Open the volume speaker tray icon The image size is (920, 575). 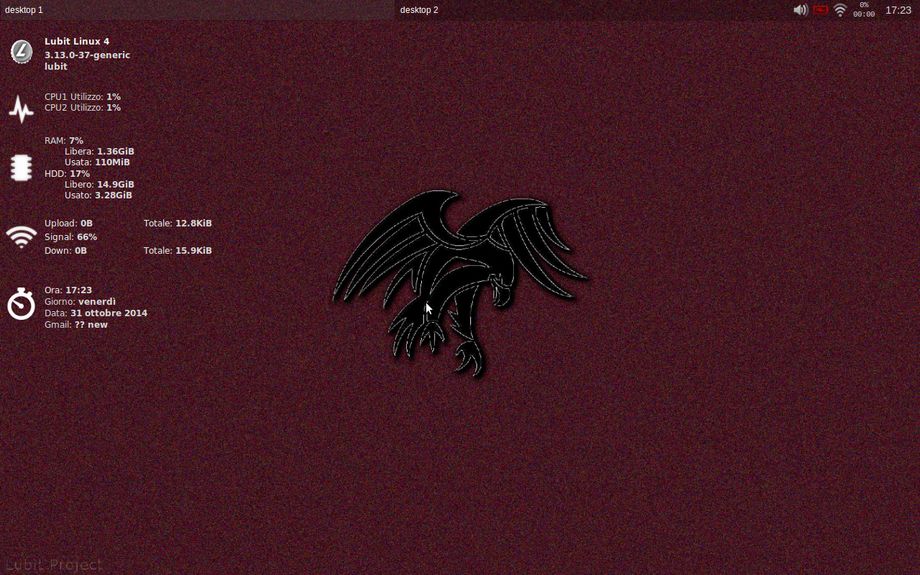[x=800, y=10]
